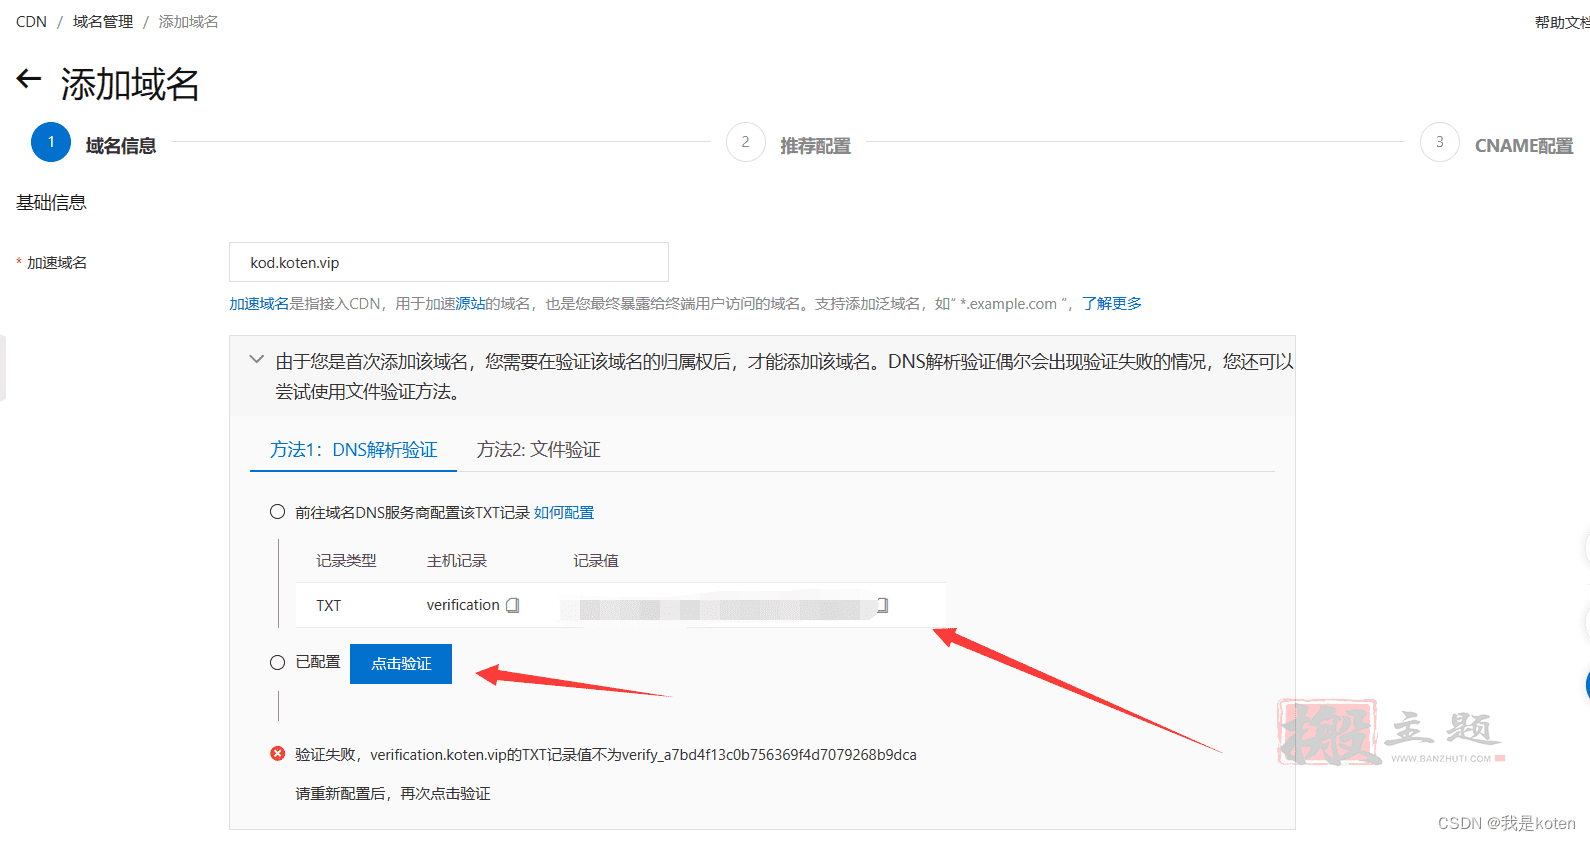Click the TXT record type cell
The width and height of the screenshot is (1590, 841).
click(x=329, y=606)
